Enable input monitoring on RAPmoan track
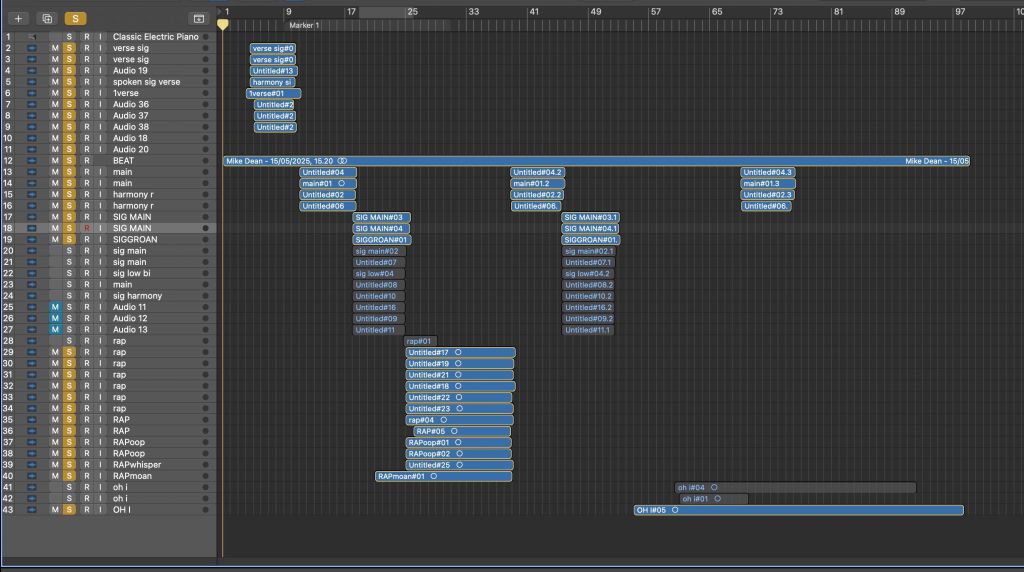This screenshot has width=1024, height=572. (x=100, y=476)
